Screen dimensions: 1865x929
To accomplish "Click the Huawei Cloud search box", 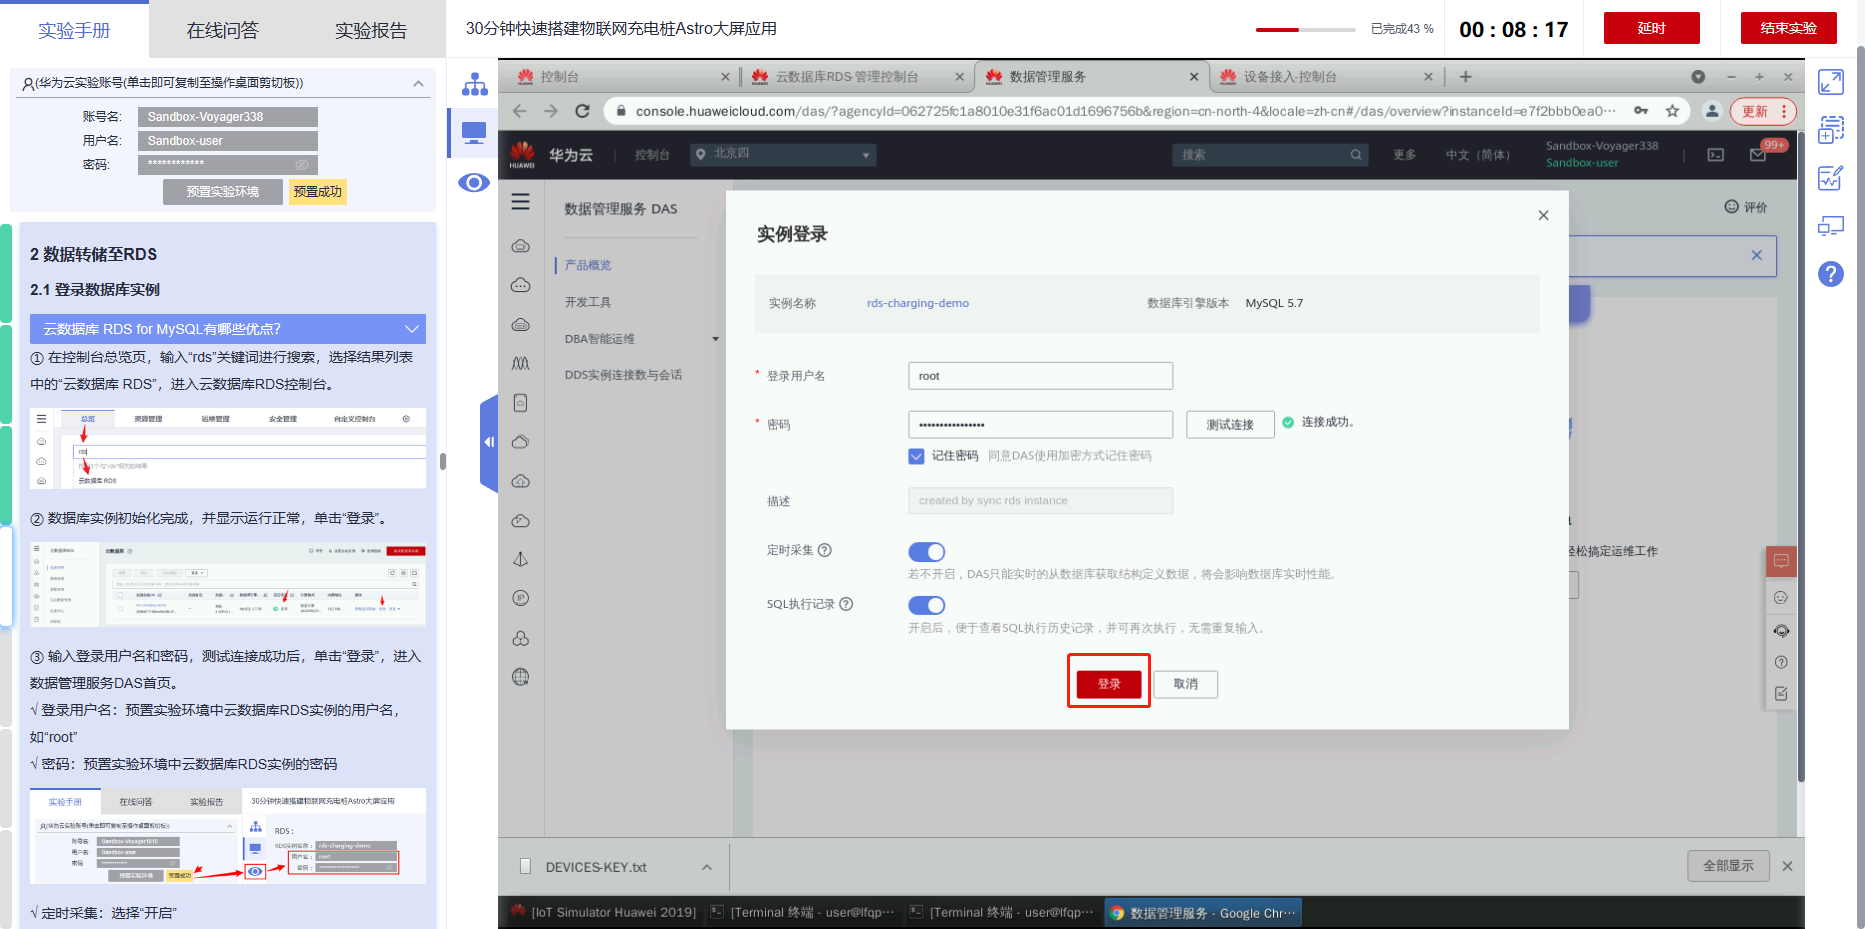I will [x=1270, y=154].
